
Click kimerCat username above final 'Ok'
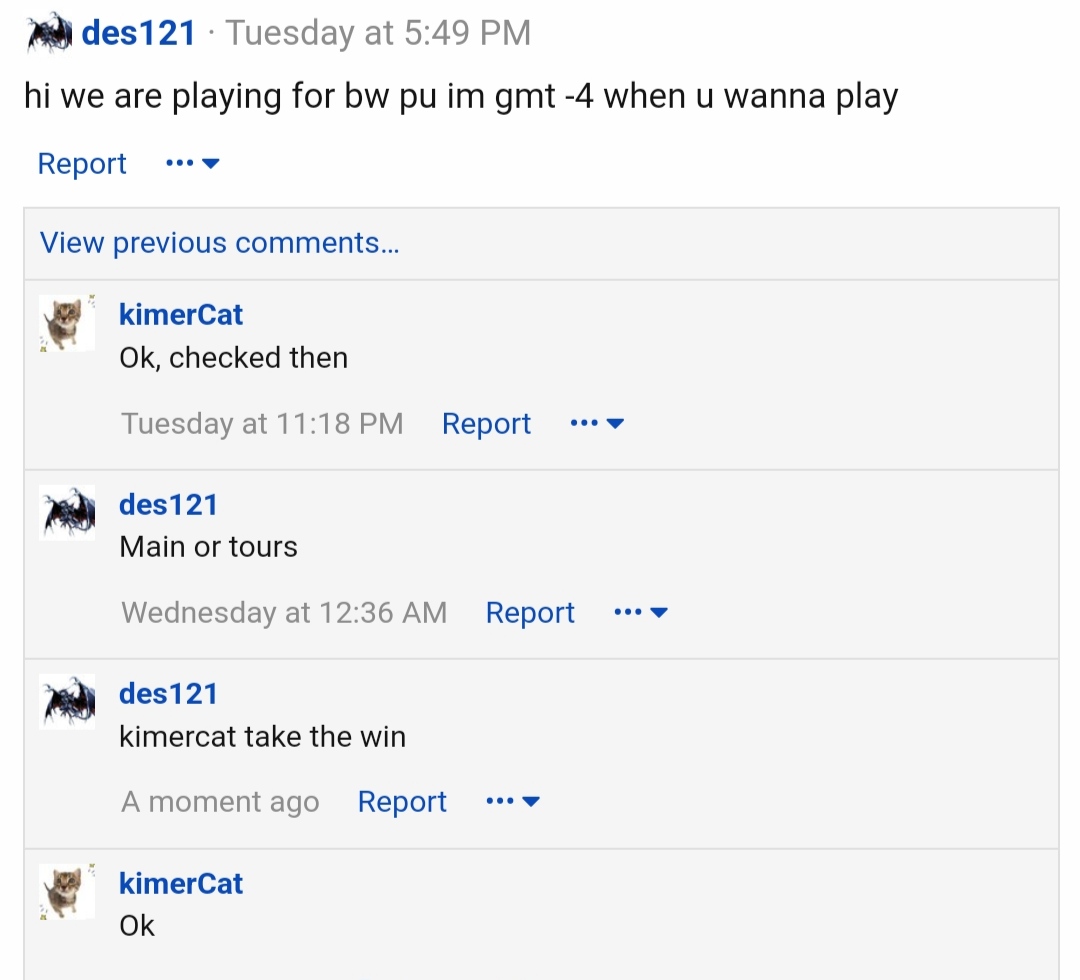click(180, 884)
